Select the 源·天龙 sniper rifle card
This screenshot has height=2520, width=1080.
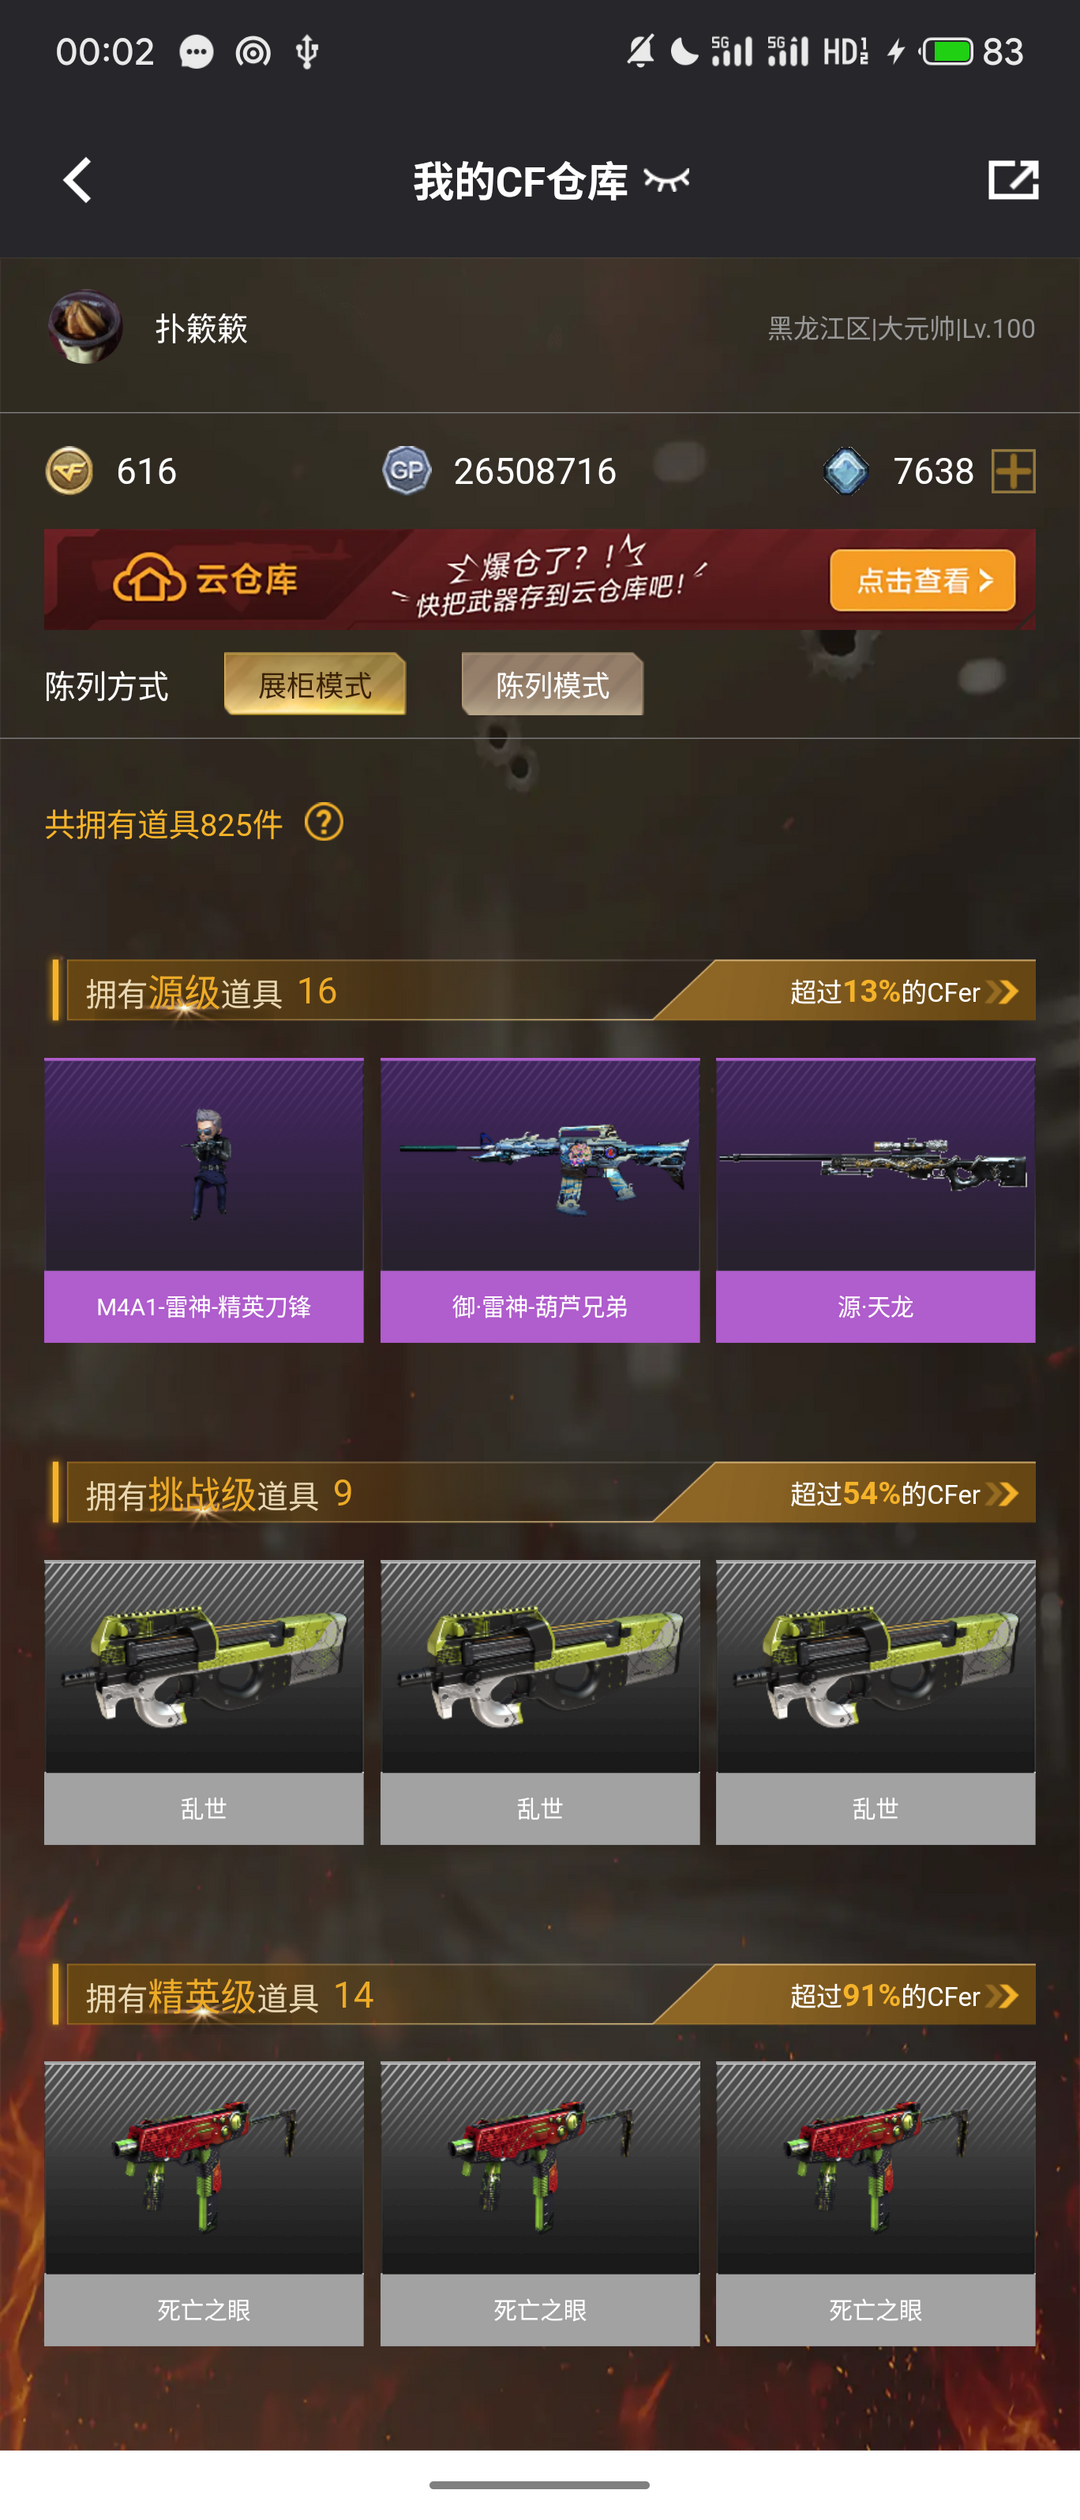tap(876, 1200)
